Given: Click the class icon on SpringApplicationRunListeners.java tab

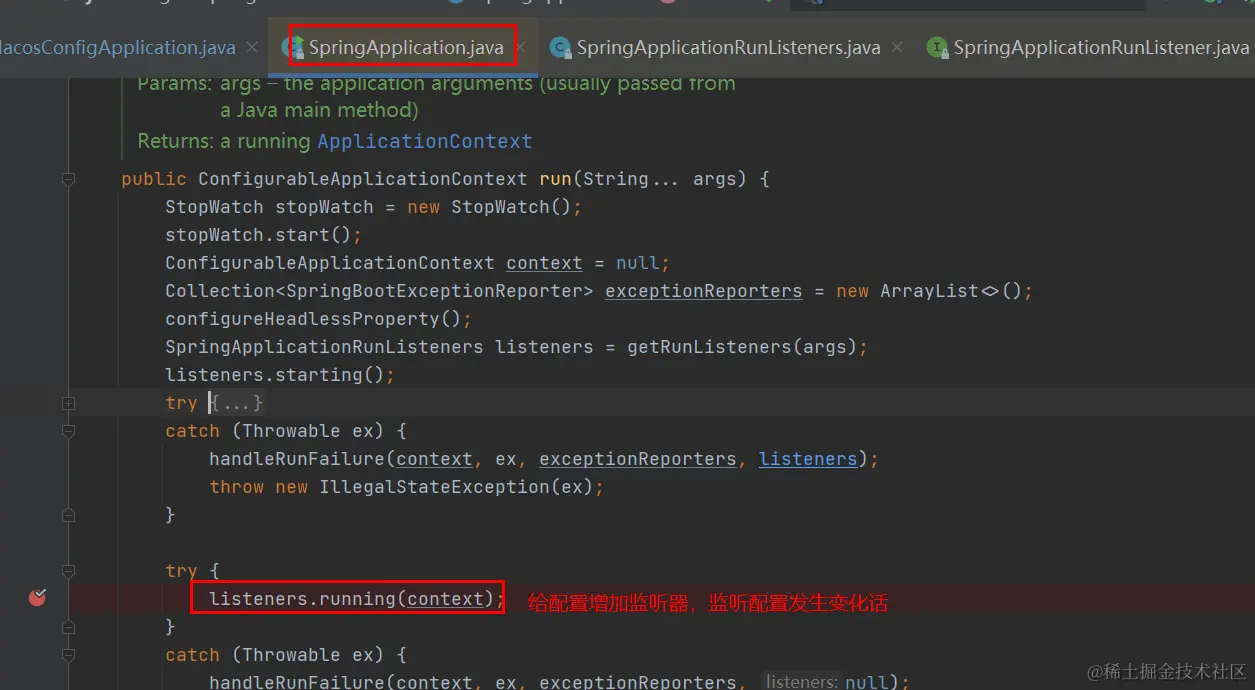Looking at the screenshot, I should click(x=560, y=47).
